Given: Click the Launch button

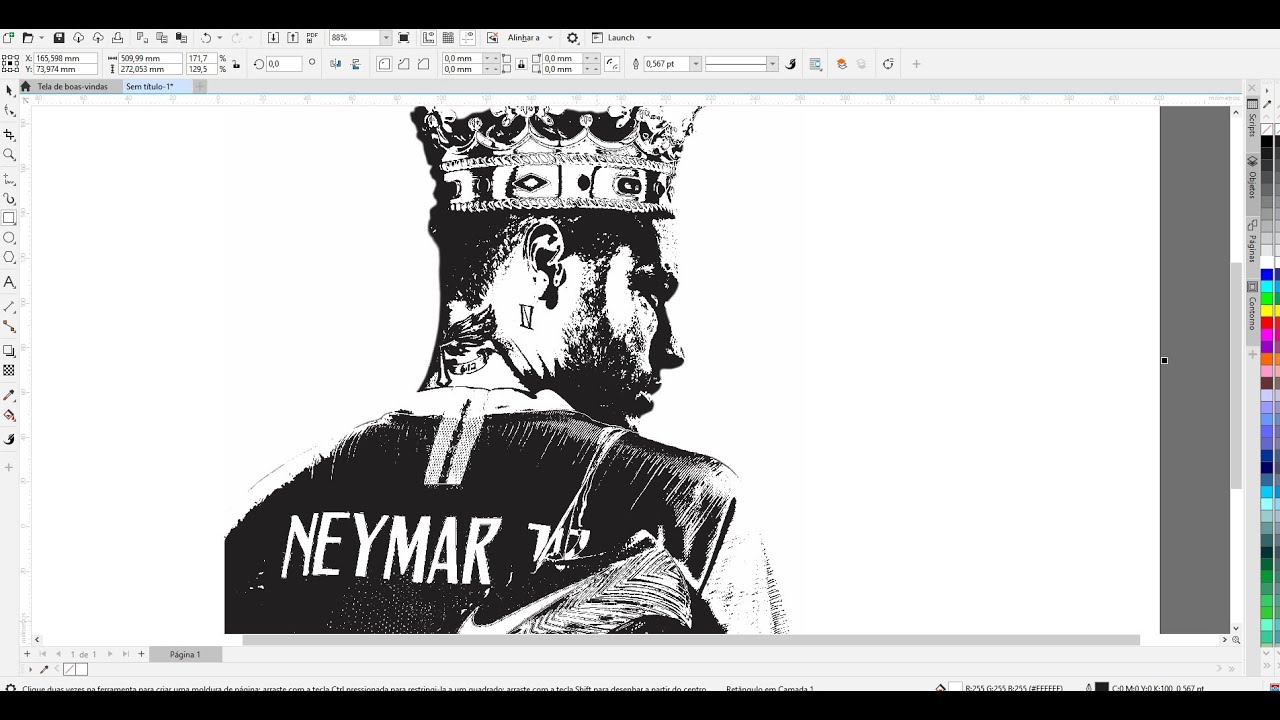Looking at the screenshot, I should point(613,38).
